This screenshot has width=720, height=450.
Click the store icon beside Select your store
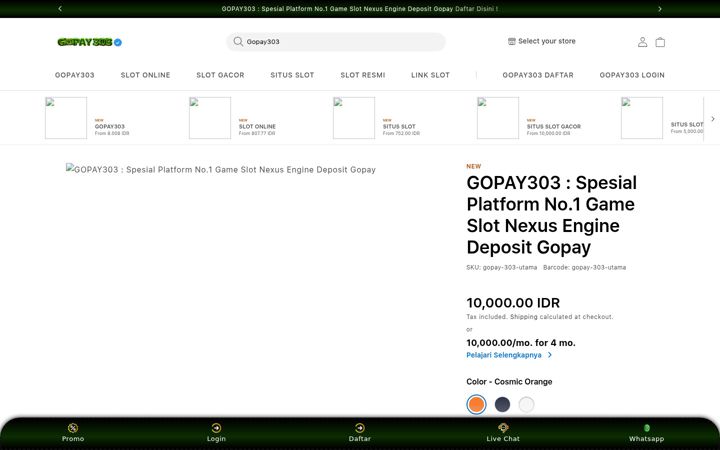click(512, 41)
